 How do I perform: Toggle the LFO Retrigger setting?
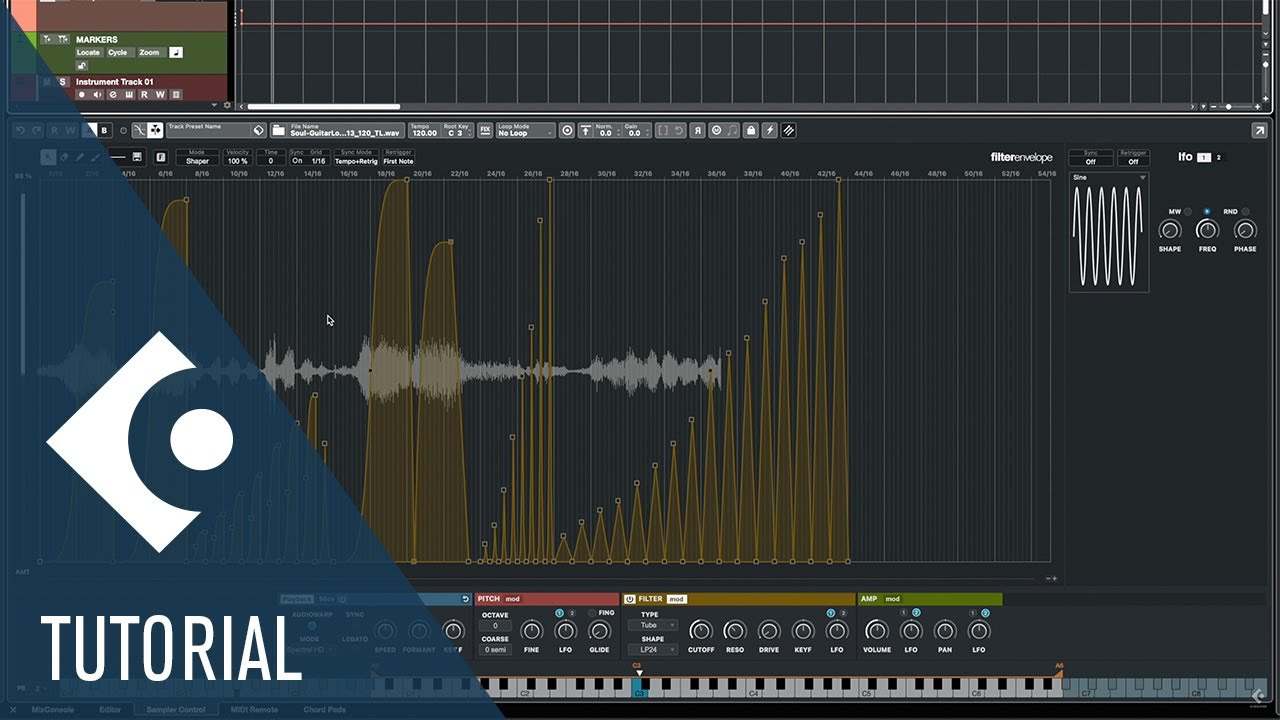pyautogui.click(x=1133, y=161)
